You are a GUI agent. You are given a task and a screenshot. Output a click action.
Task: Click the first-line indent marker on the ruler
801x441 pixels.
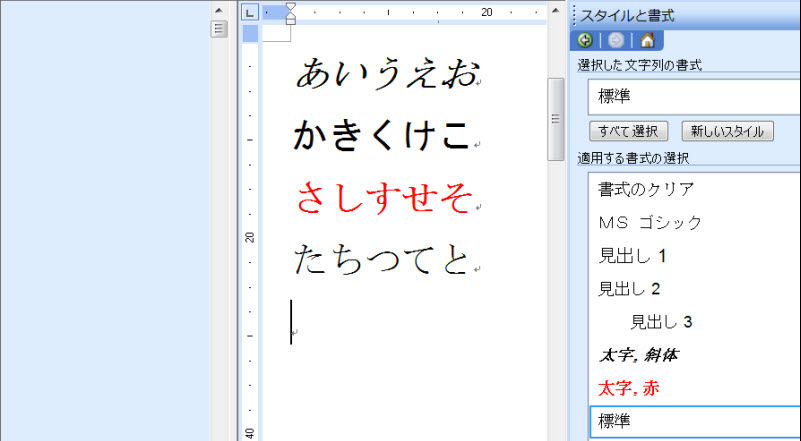click(x=291, y=7)
